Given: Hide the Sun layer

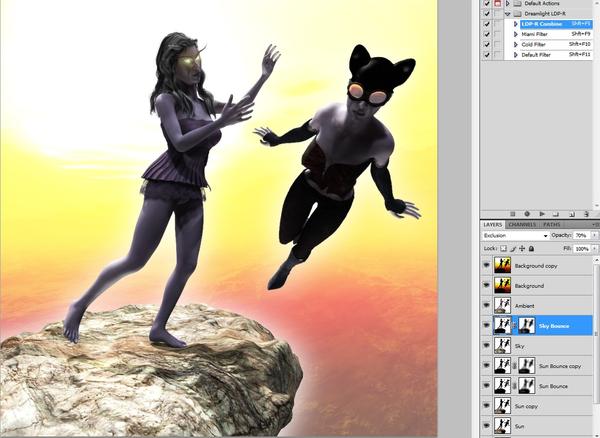Looking at the screenshot, I should click(x=486, y=425).
